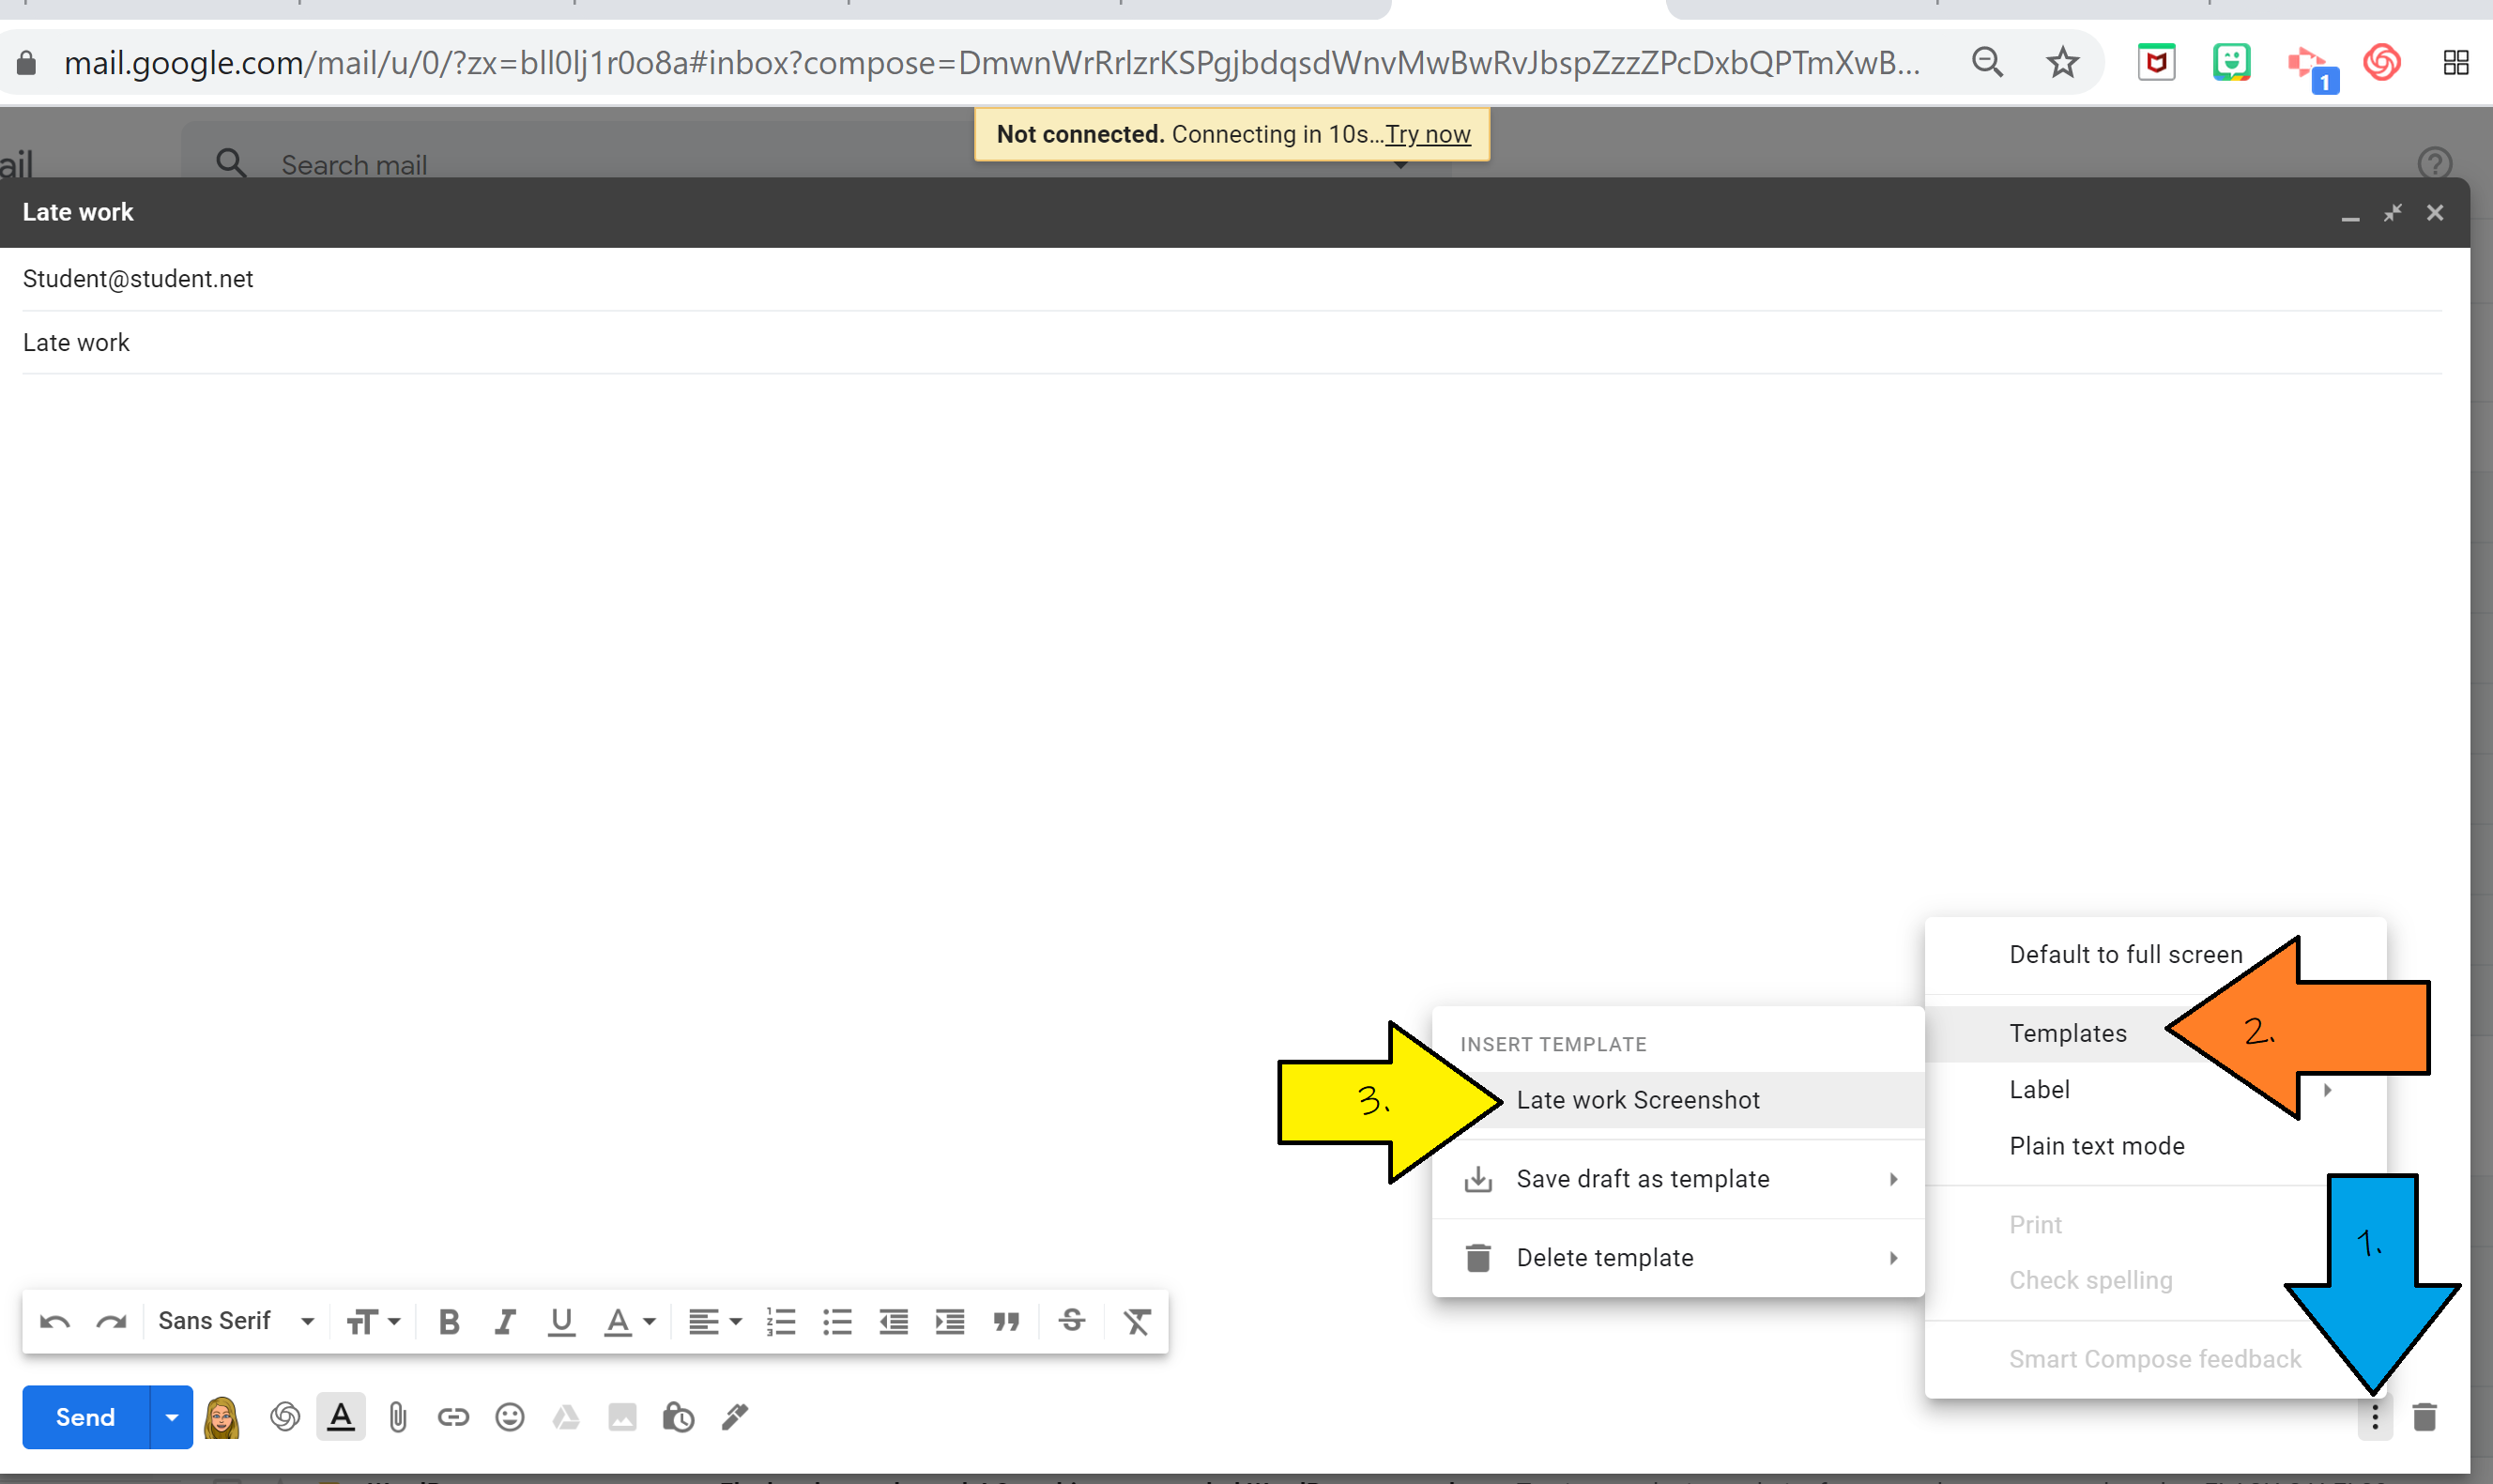Click the Try now reconnect link

[1427, 133]
